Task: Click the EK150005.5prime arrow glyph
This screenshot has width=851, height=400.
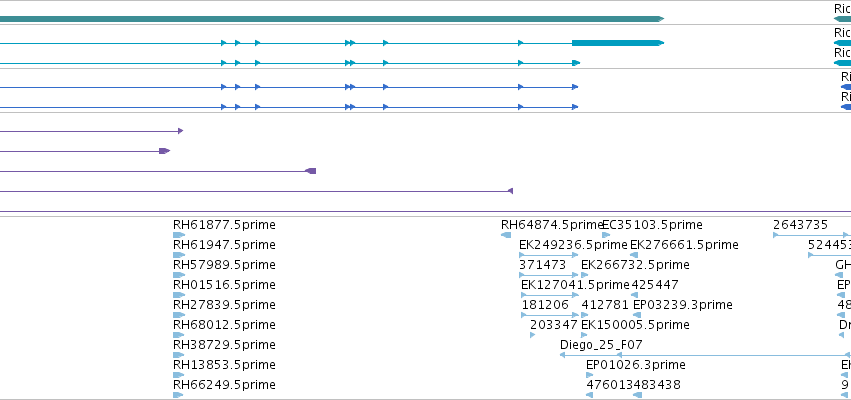Action: (585, 335)
